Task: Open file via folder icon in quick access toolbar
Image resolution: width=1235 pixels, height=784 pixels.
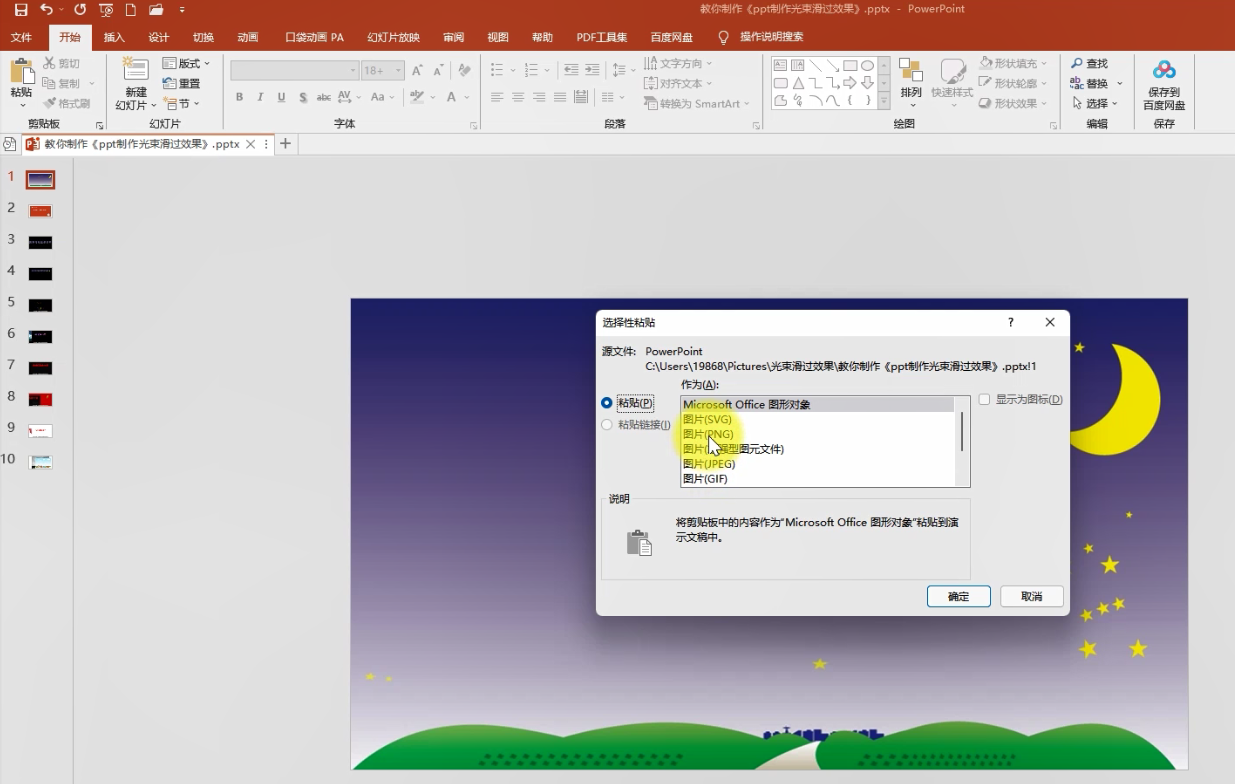Action: (156, 10)
